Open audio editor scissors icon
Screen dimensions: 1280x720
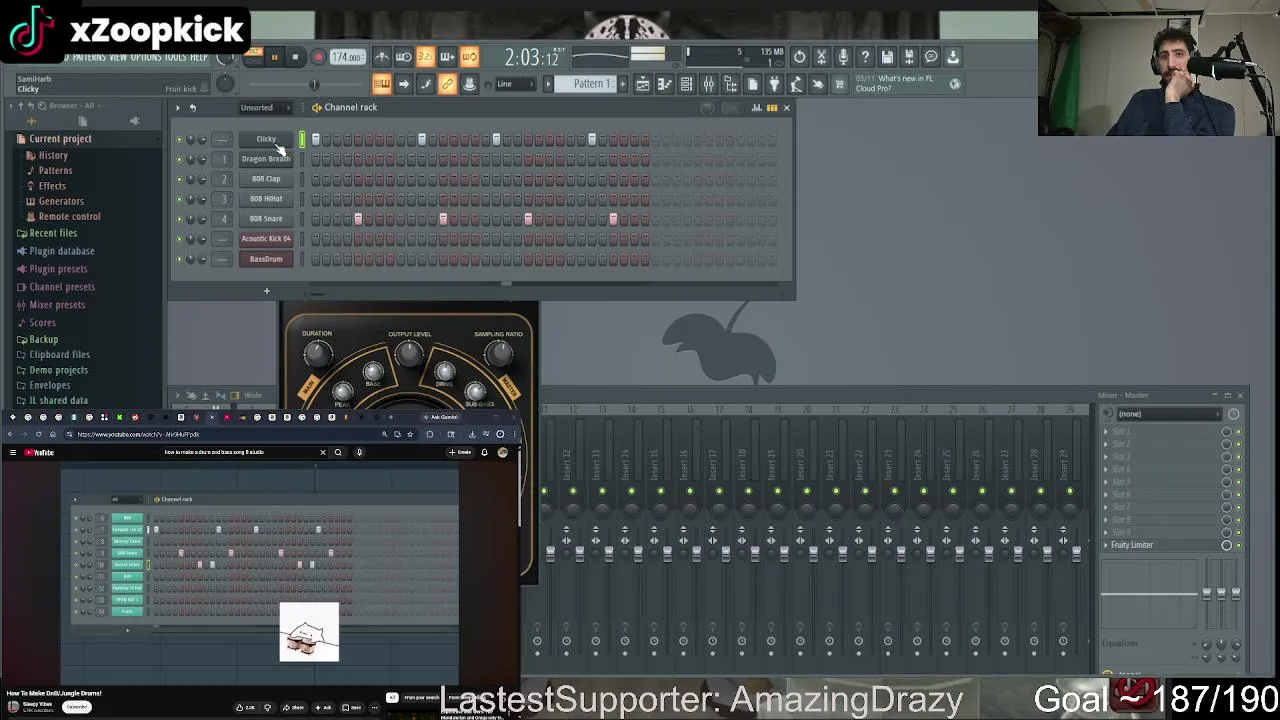821,57
